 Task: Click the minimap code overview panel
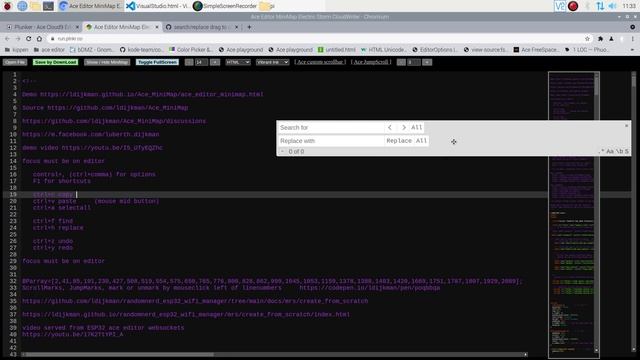coord(573,215)
